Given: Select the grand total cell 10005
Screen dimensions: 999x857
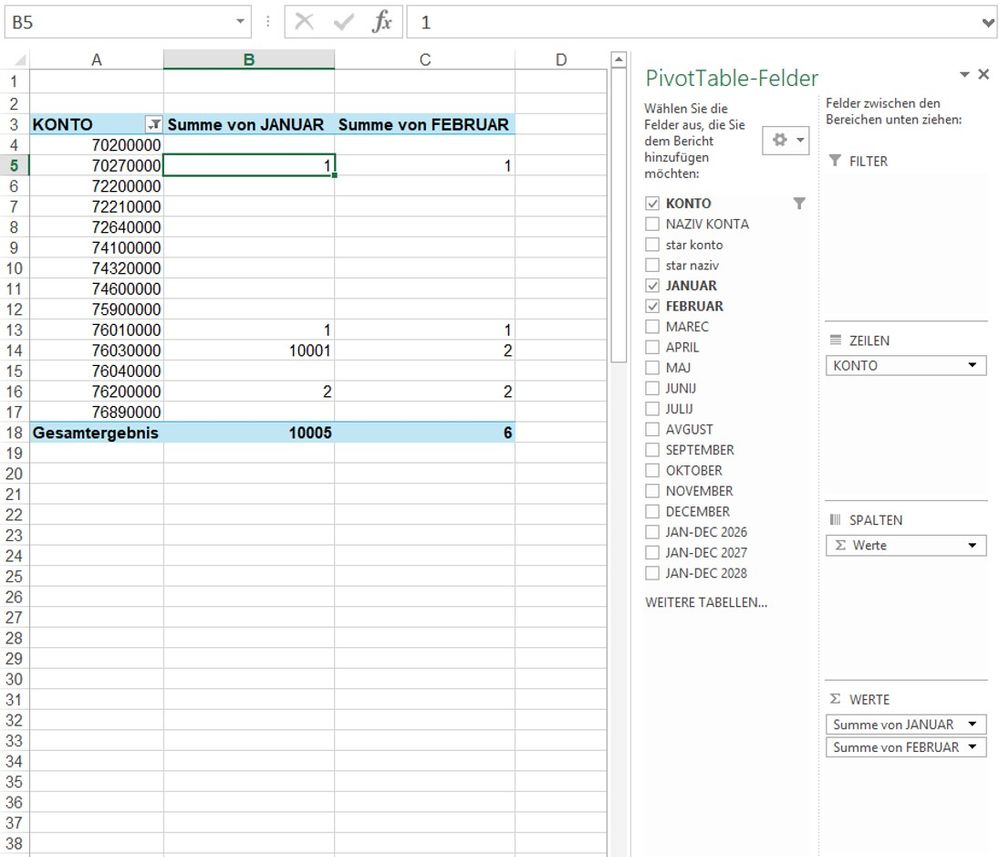Looking at the screenshot, I should (248, 433).
